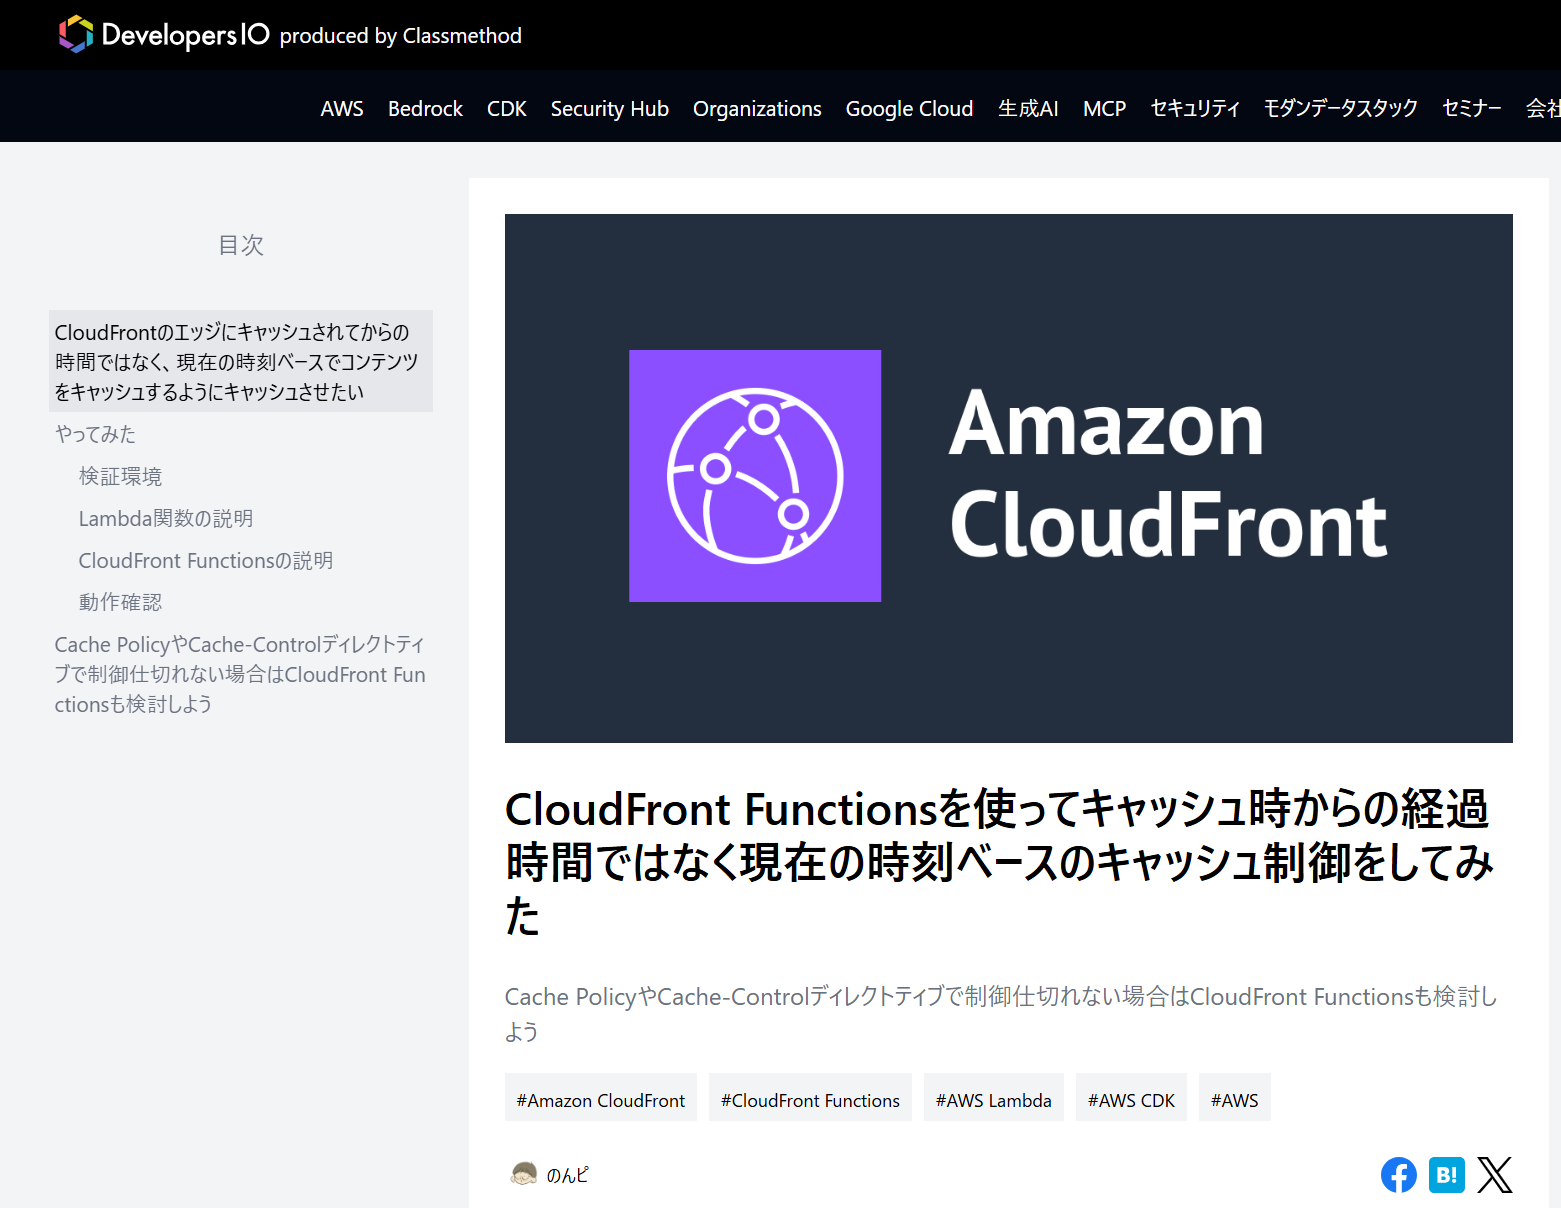Jump to やってみた in the table of contents
The width and height of the screenshot is (1561, 1208).
click(95, 434)
